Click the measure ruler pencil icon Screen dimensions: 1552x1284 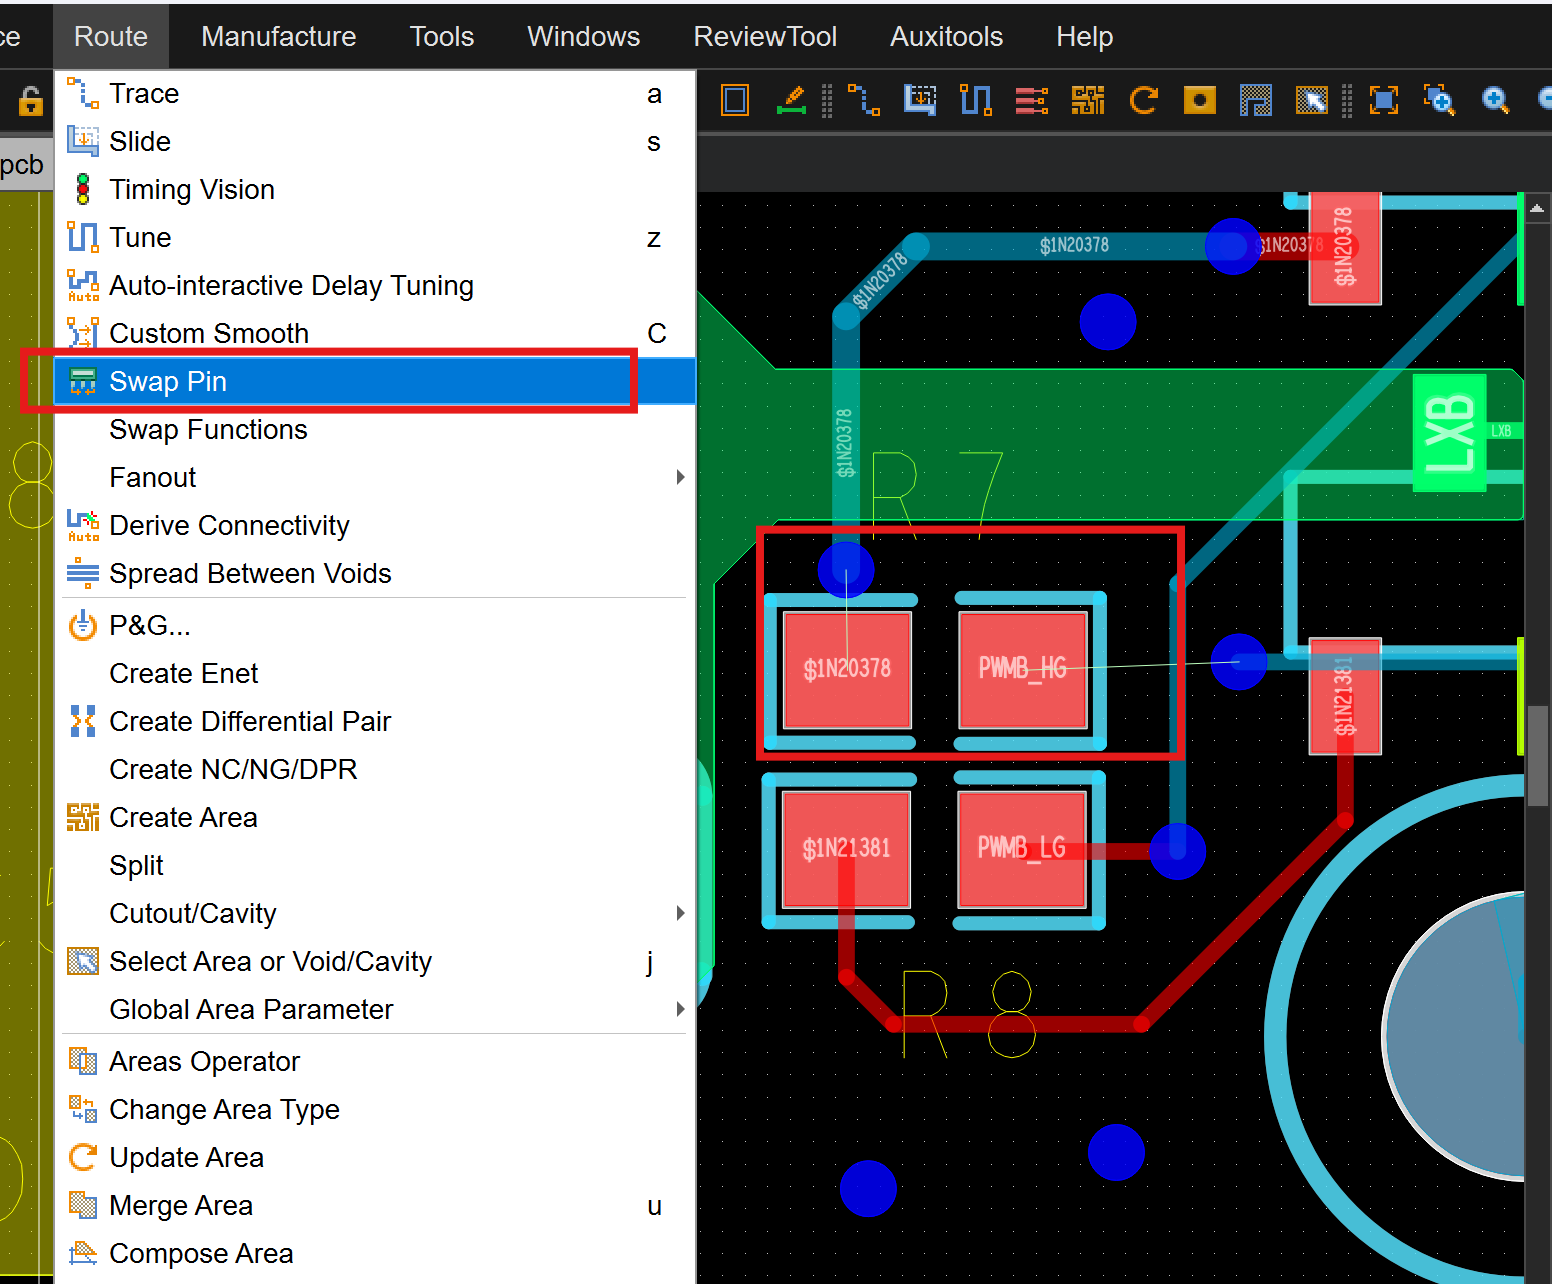(791, 100)
